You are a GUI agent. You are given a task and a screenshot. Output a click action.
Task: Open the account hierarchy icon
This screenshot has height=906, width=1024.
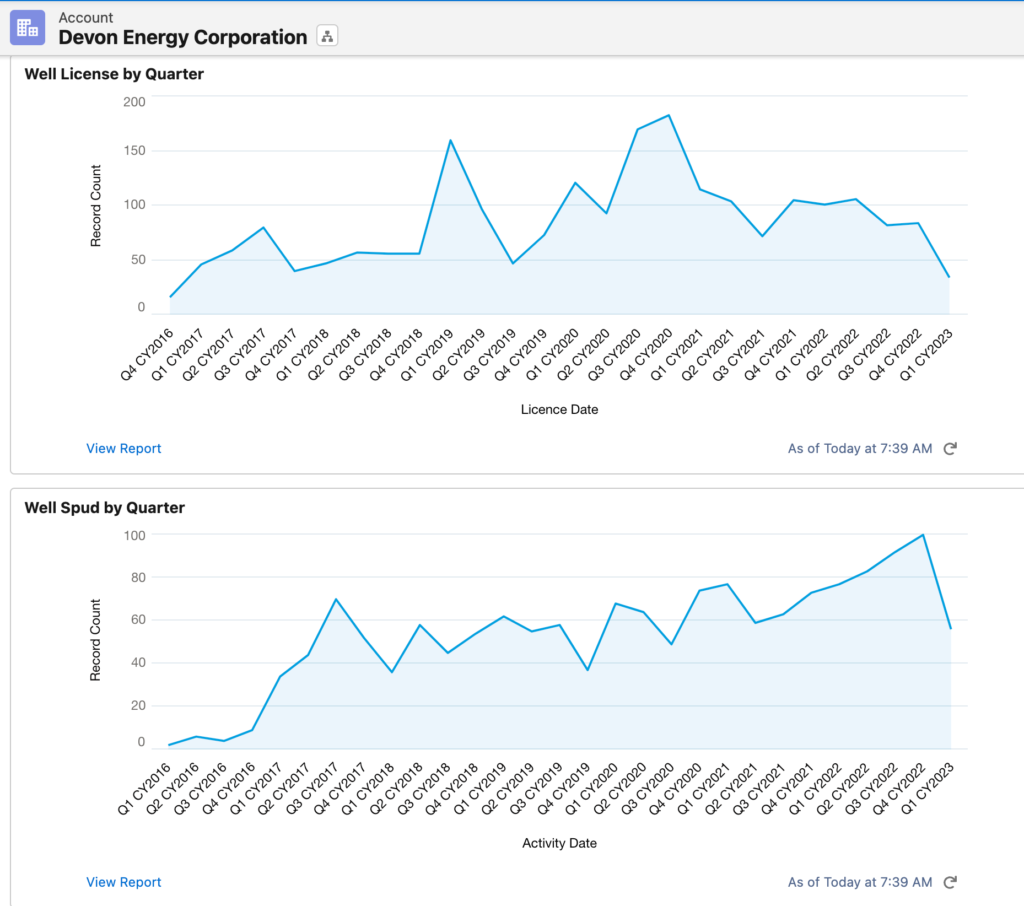coord(327,36)
